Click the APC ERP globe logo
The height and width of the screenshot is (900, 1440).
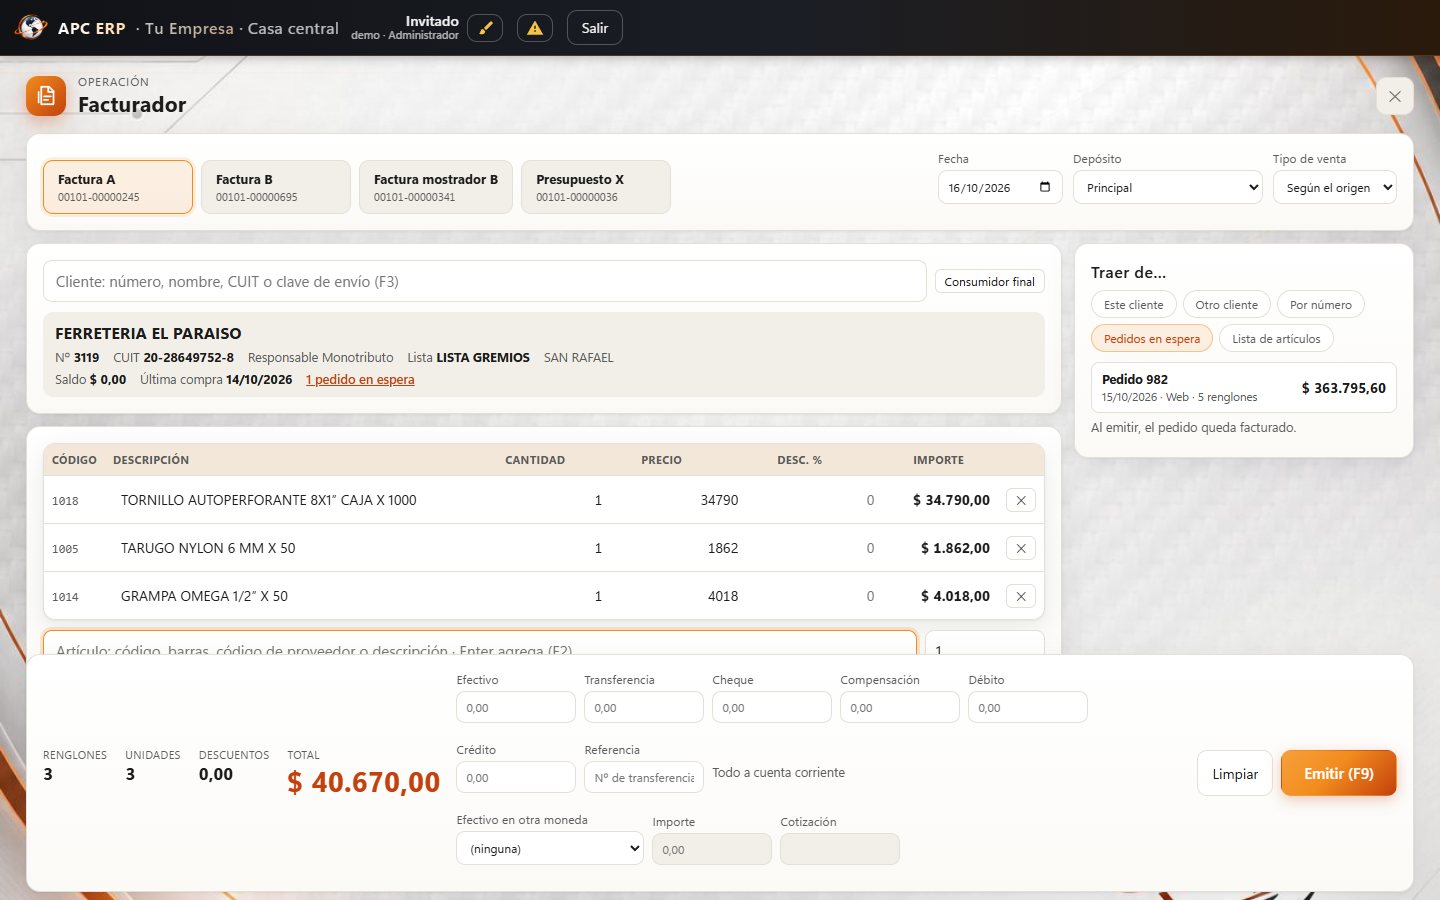coord(31,28)
